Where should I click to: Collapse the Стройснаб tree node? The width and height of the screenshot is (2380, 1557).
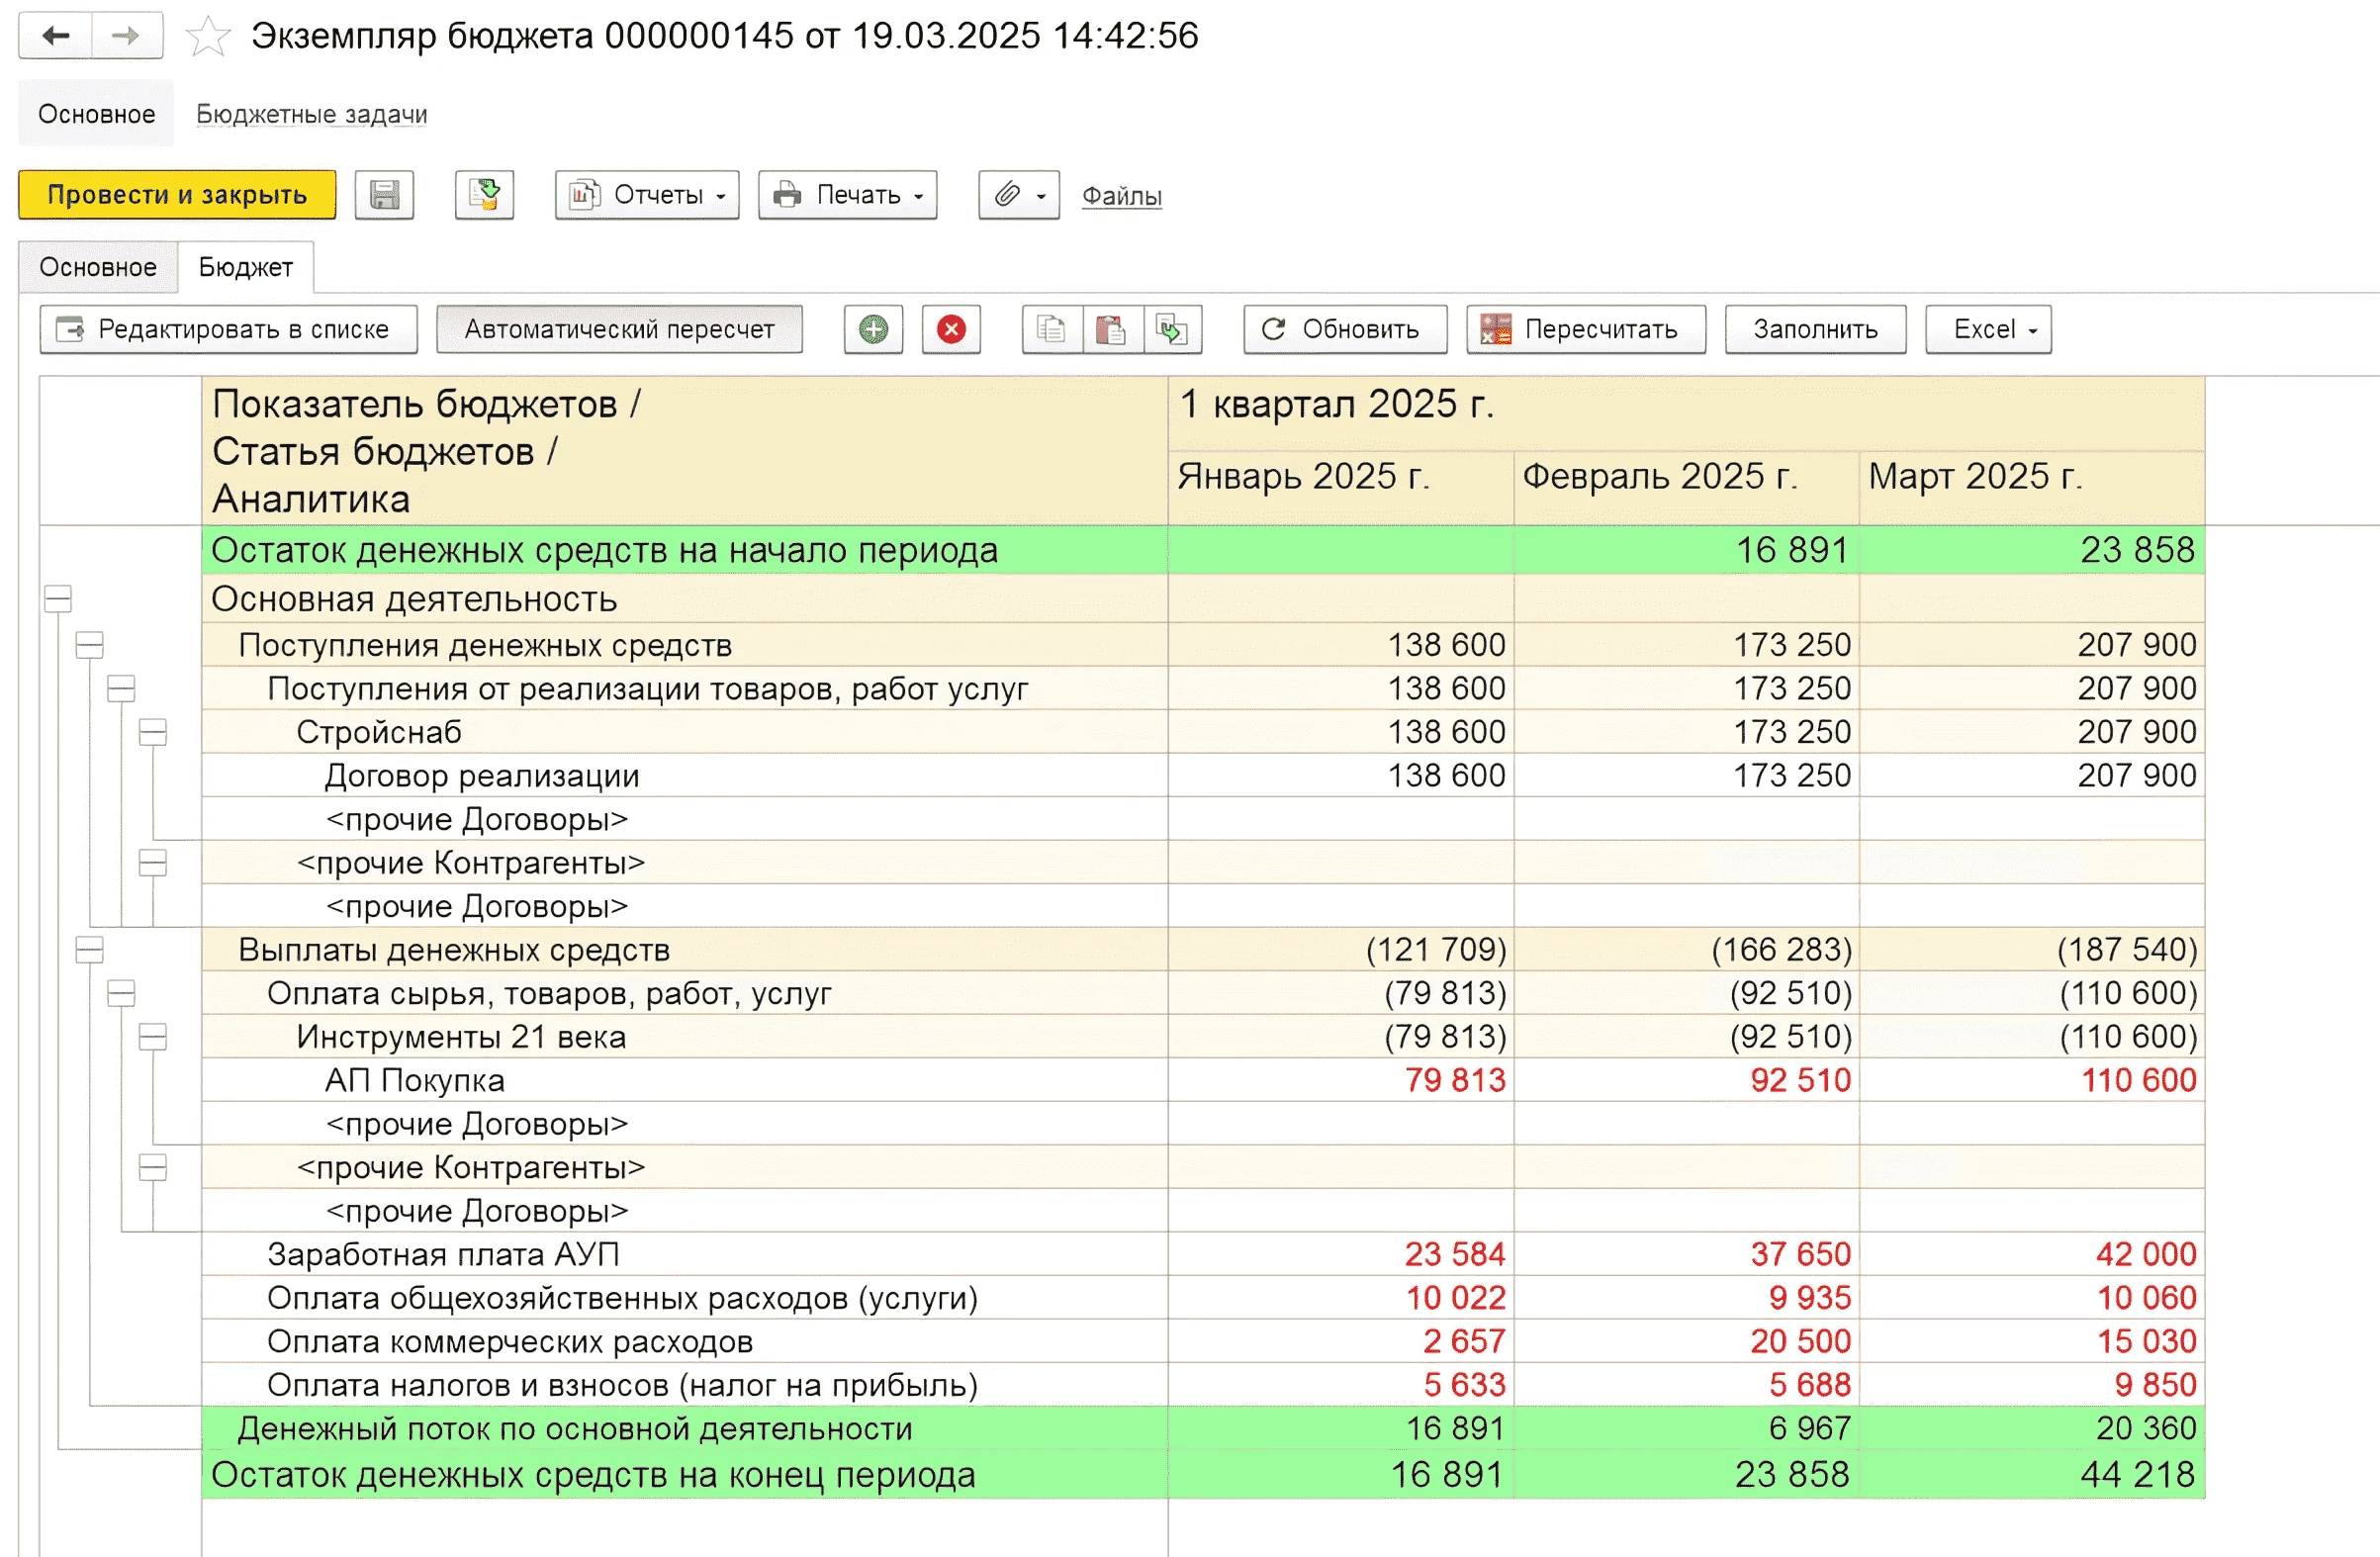[153, 732]
